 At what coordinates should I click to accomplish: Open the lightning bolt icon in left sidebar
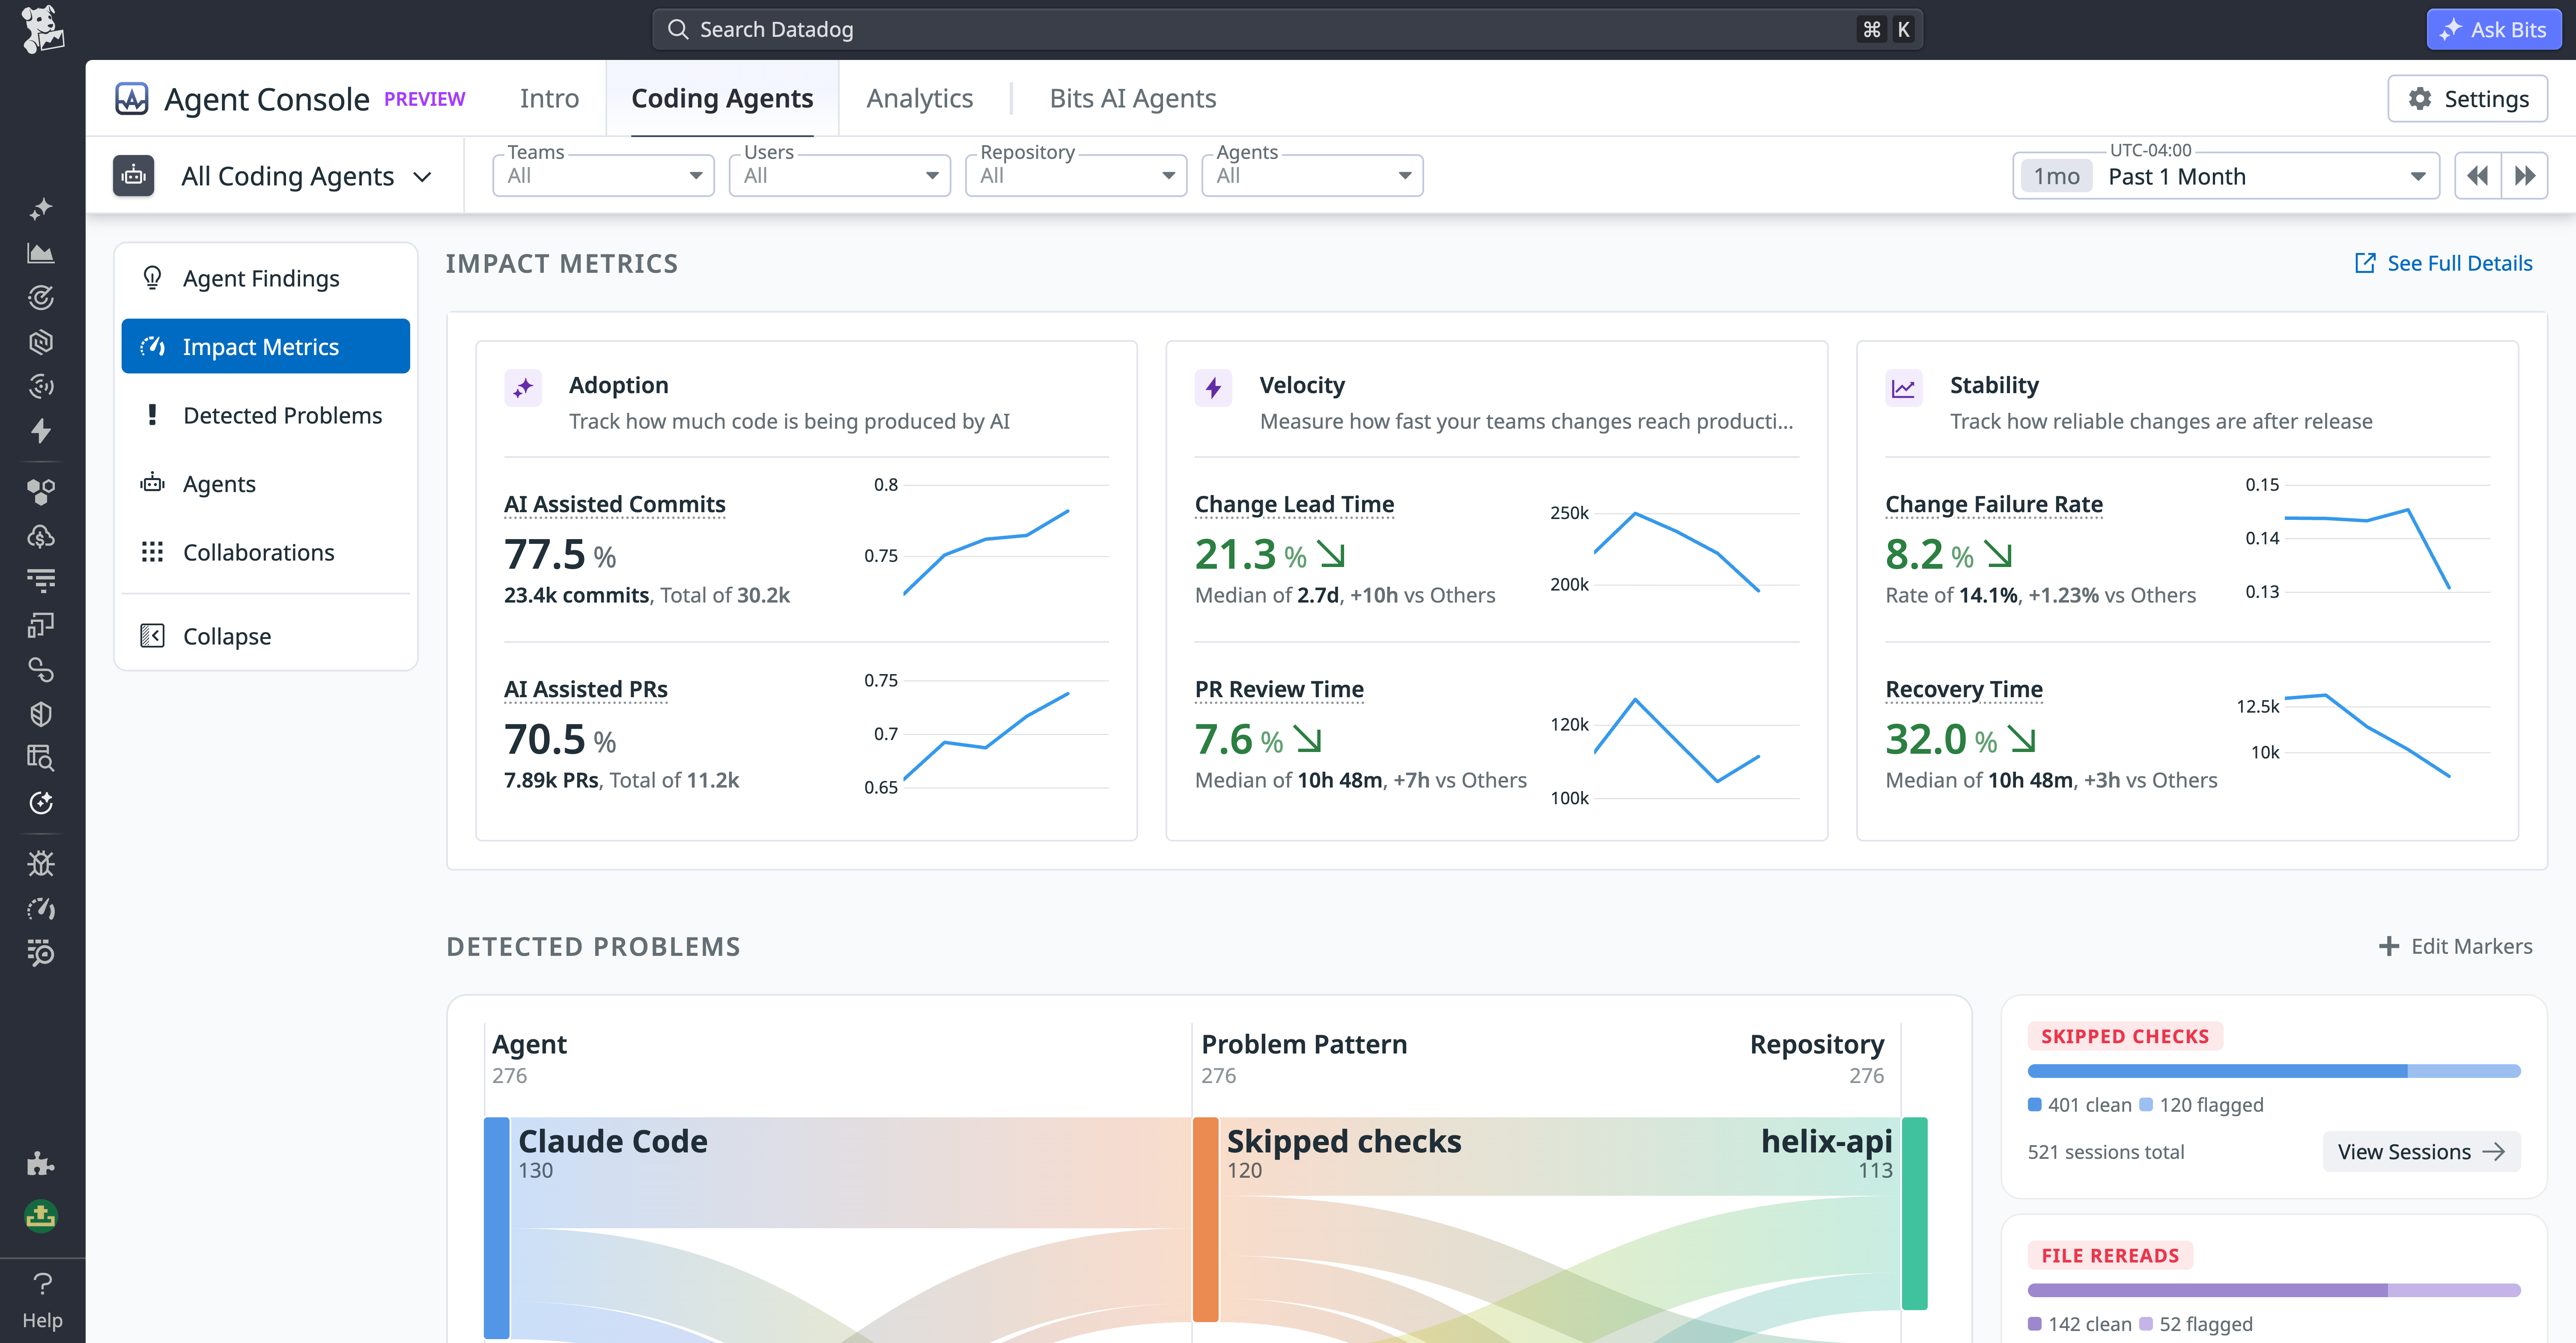tap(41, 431)
